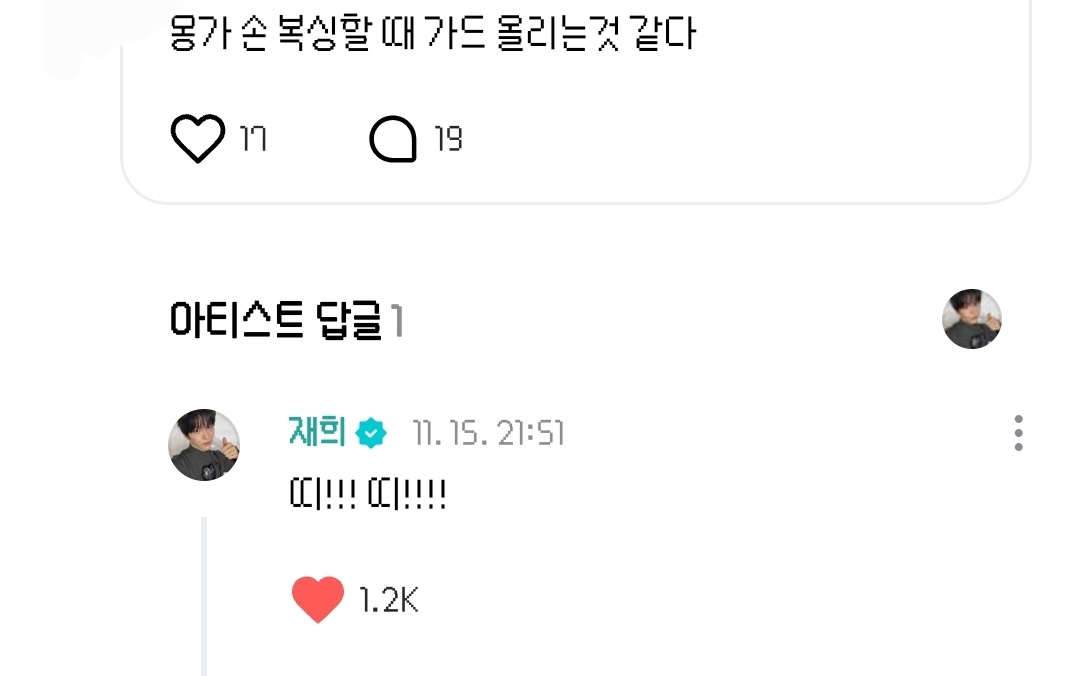Tap the artist reply count number 1

click(397, 321)
